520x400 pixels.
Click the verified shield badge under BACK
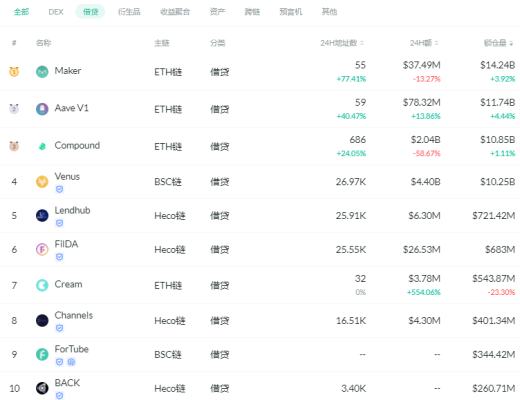click(x=59, y=396)
